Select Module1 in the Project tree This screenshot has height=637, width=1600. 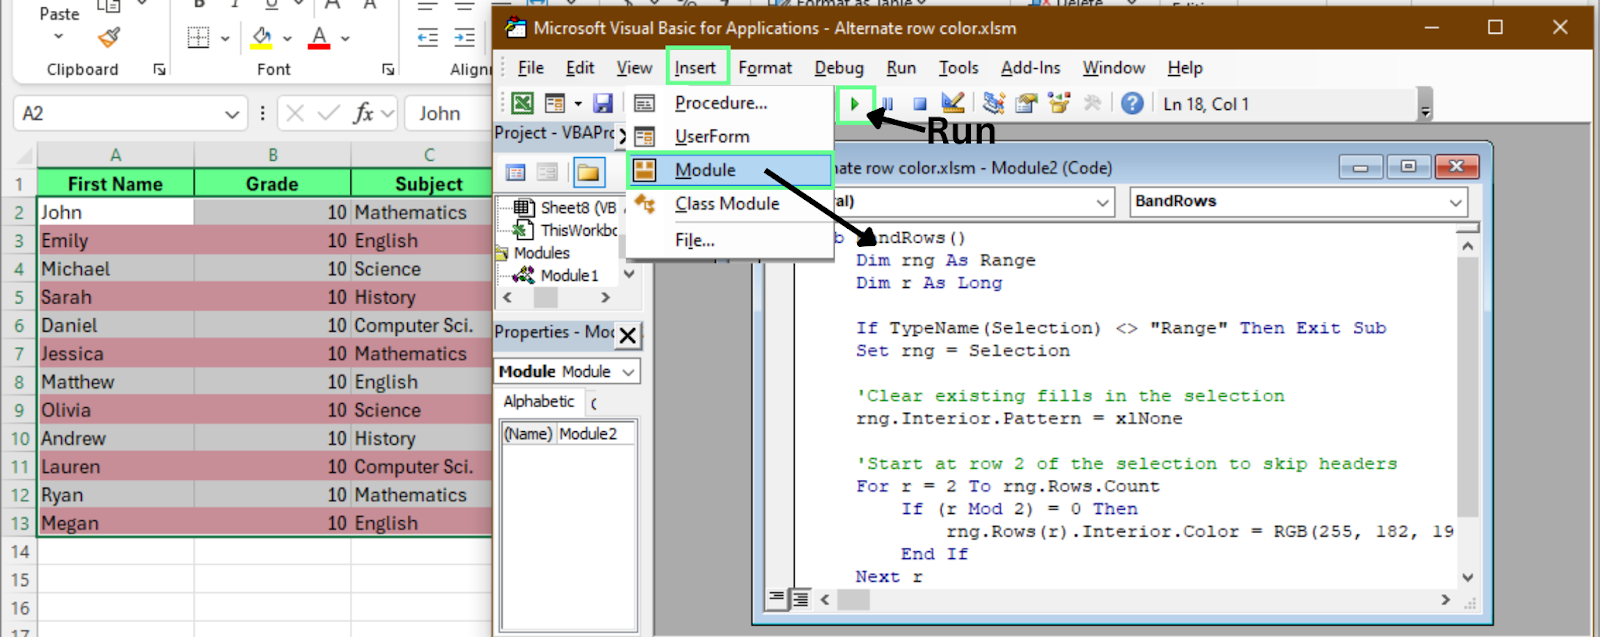click(x=569, y=275)
